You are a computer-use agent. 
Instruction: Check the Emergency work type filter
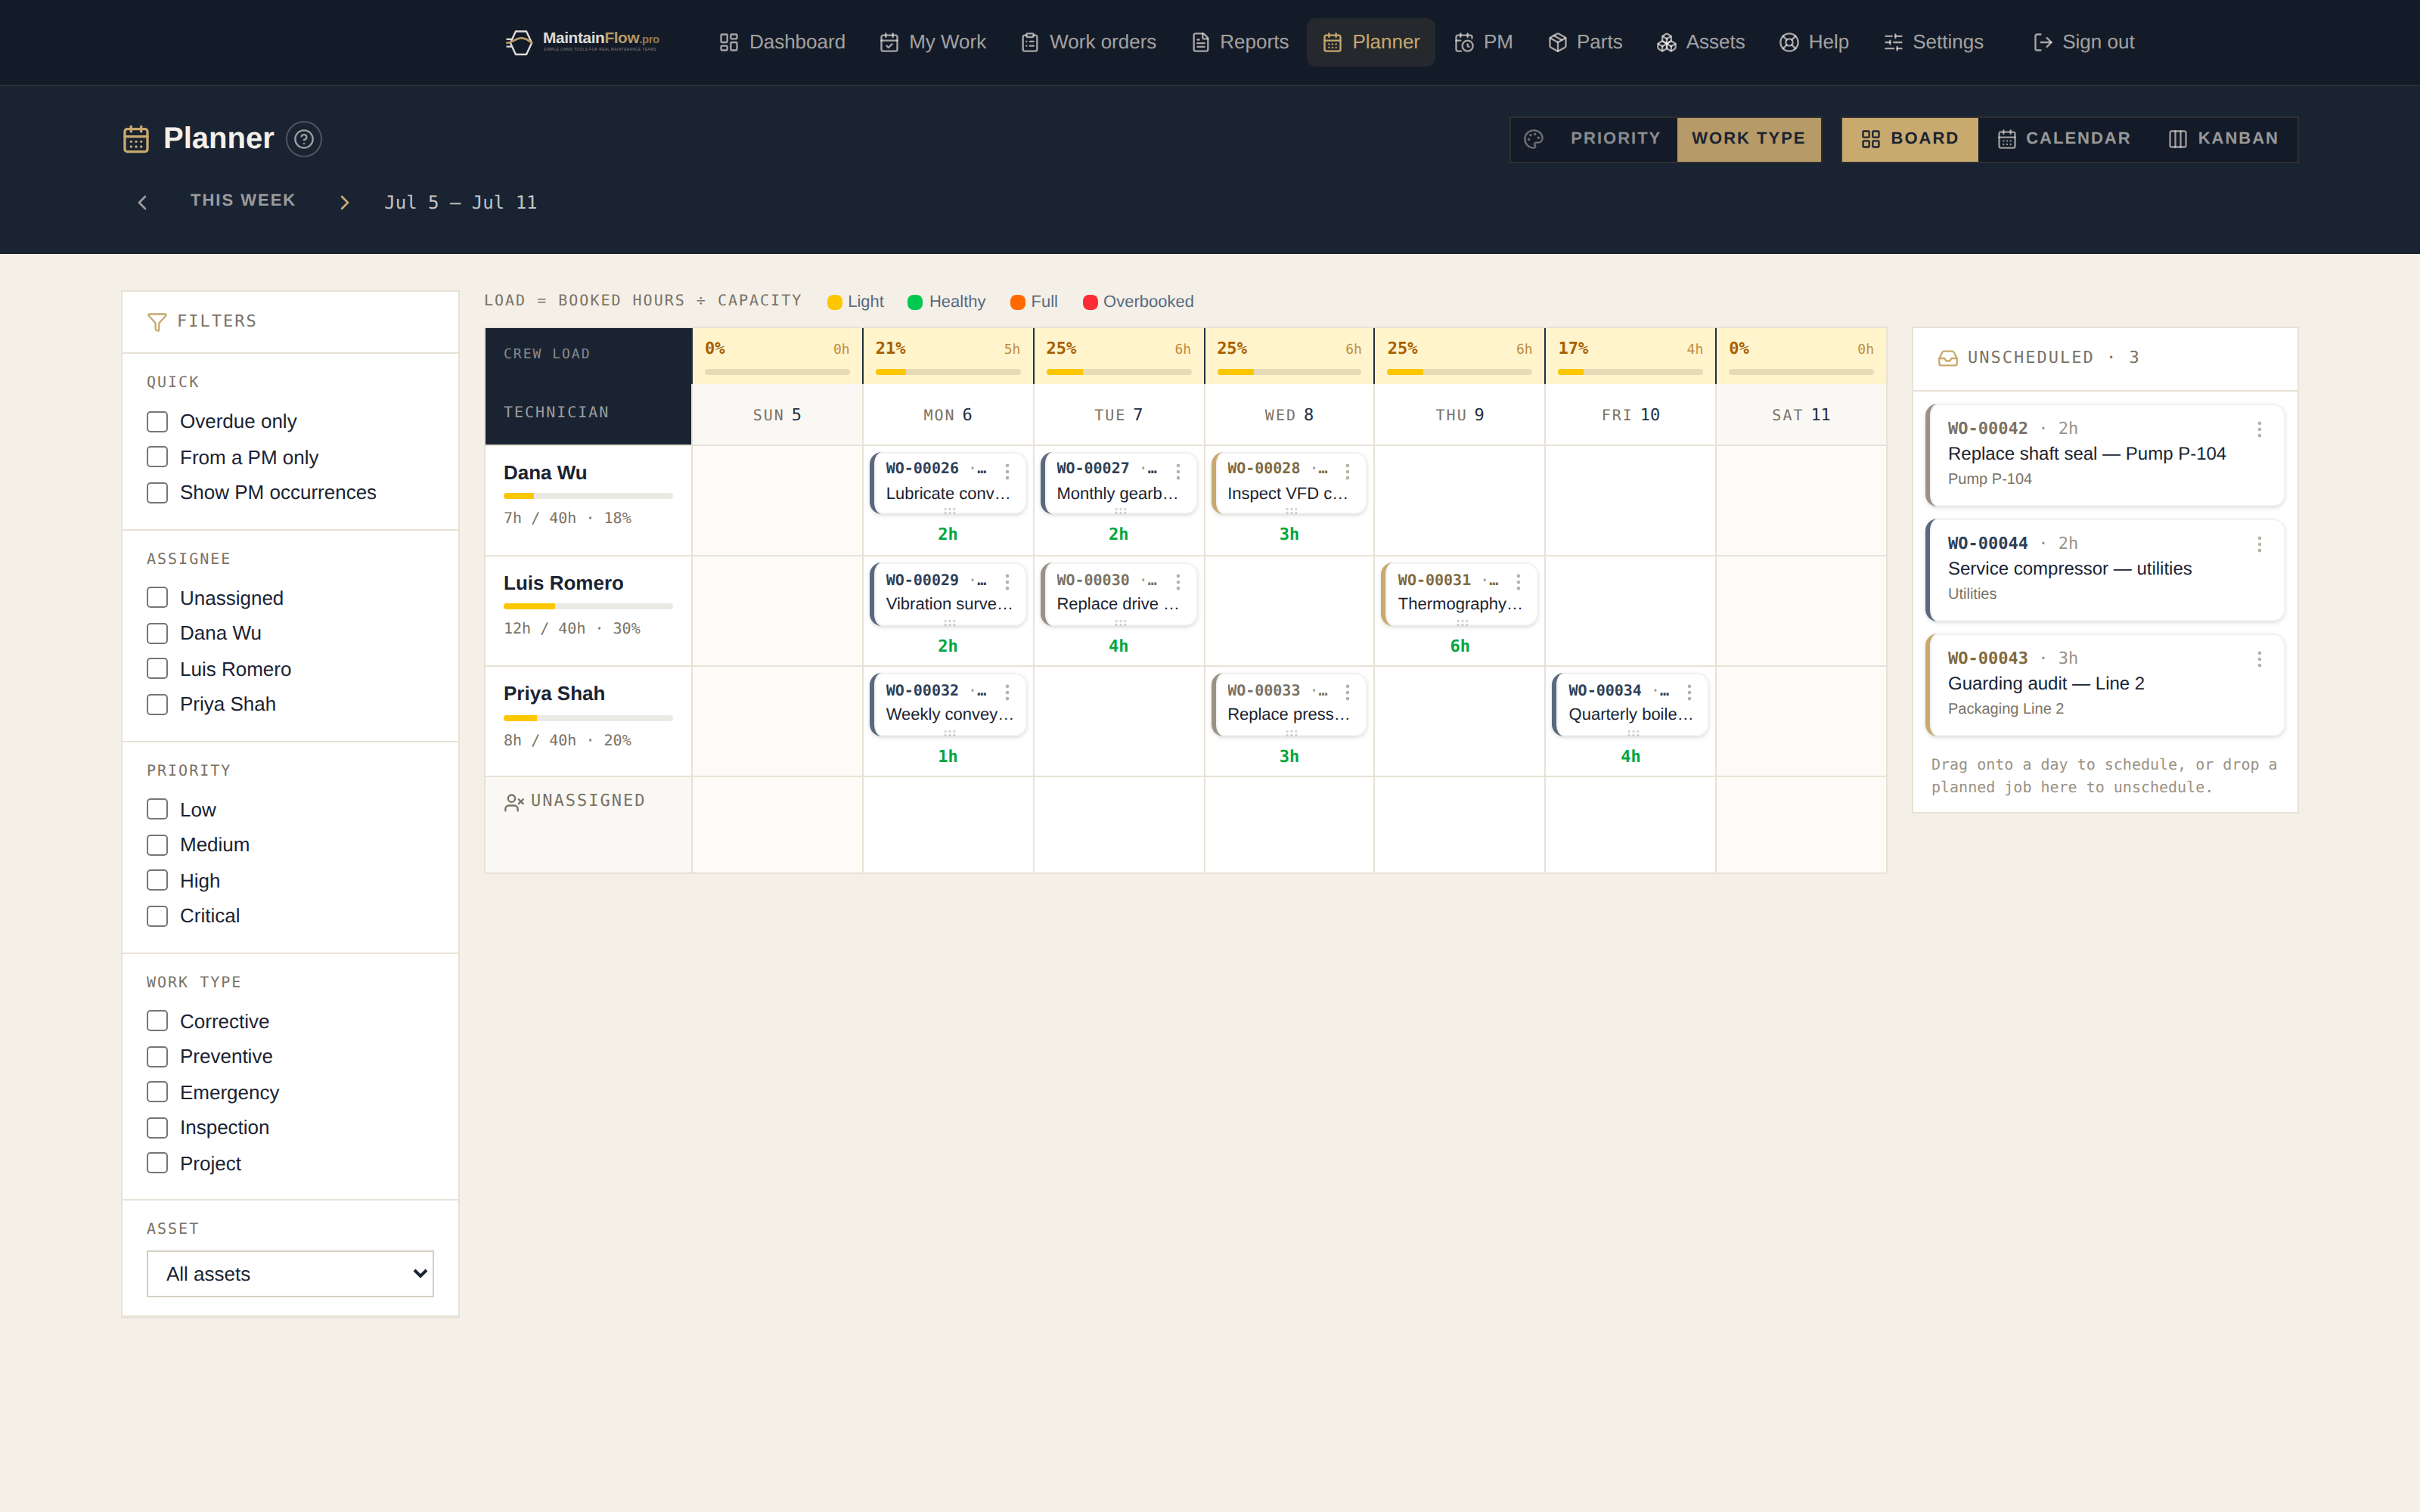(157, 1092)
